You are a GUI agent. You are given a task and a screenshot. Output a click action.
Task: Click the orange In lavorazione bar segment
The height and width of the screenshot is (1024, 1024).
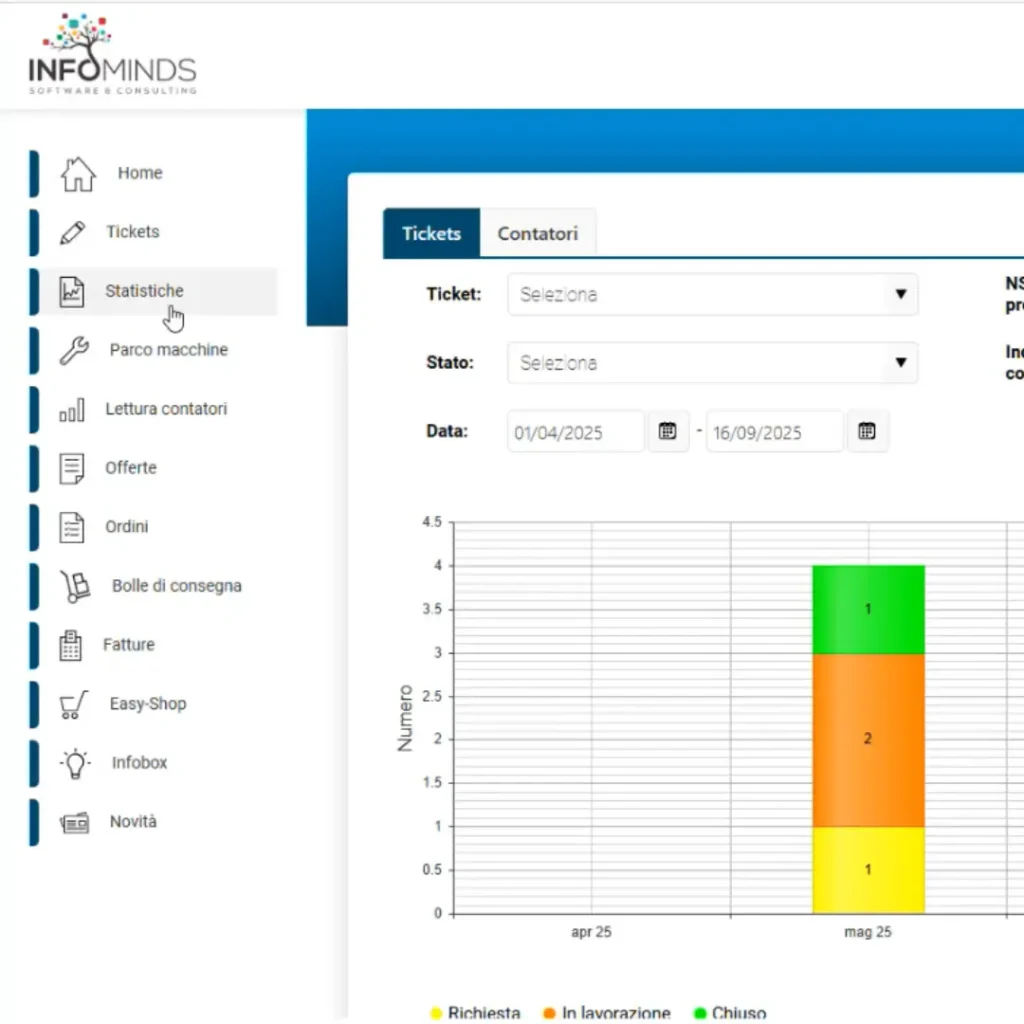[868, 740]
